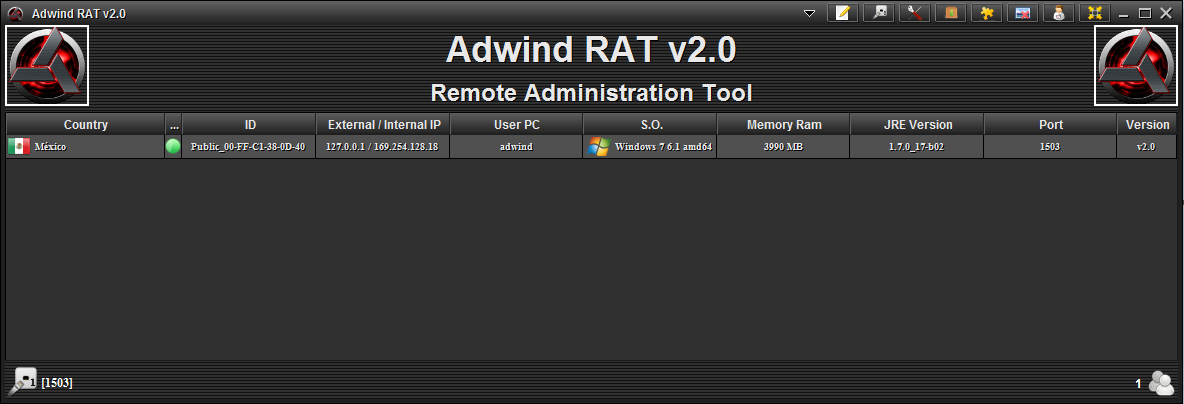The width and height of the screenshot is (1184, 404).
Task: Click the green status indicator dot
Action: 173,146
